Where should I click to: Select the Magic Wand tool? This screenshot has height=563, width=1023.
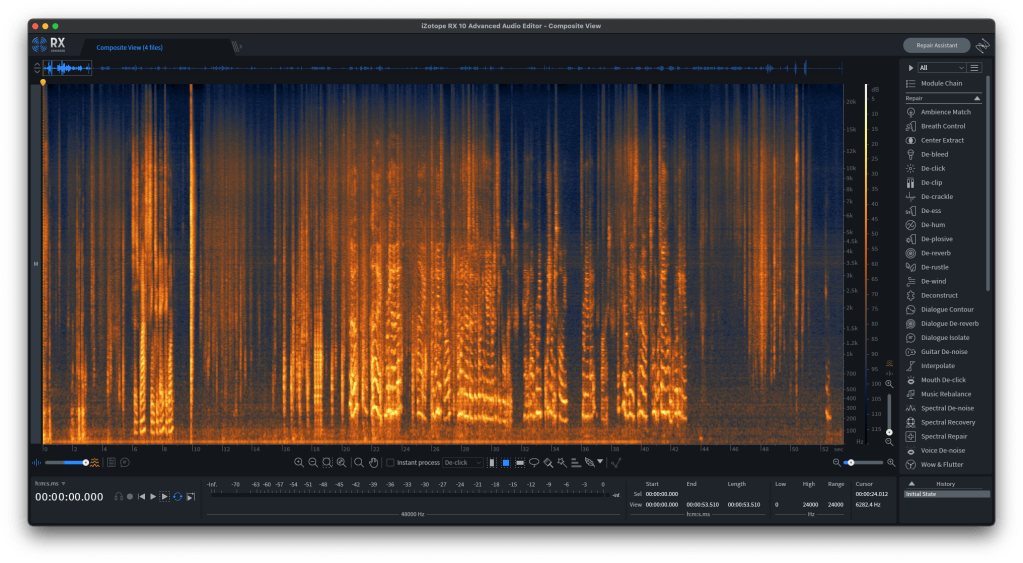(562, 462)
